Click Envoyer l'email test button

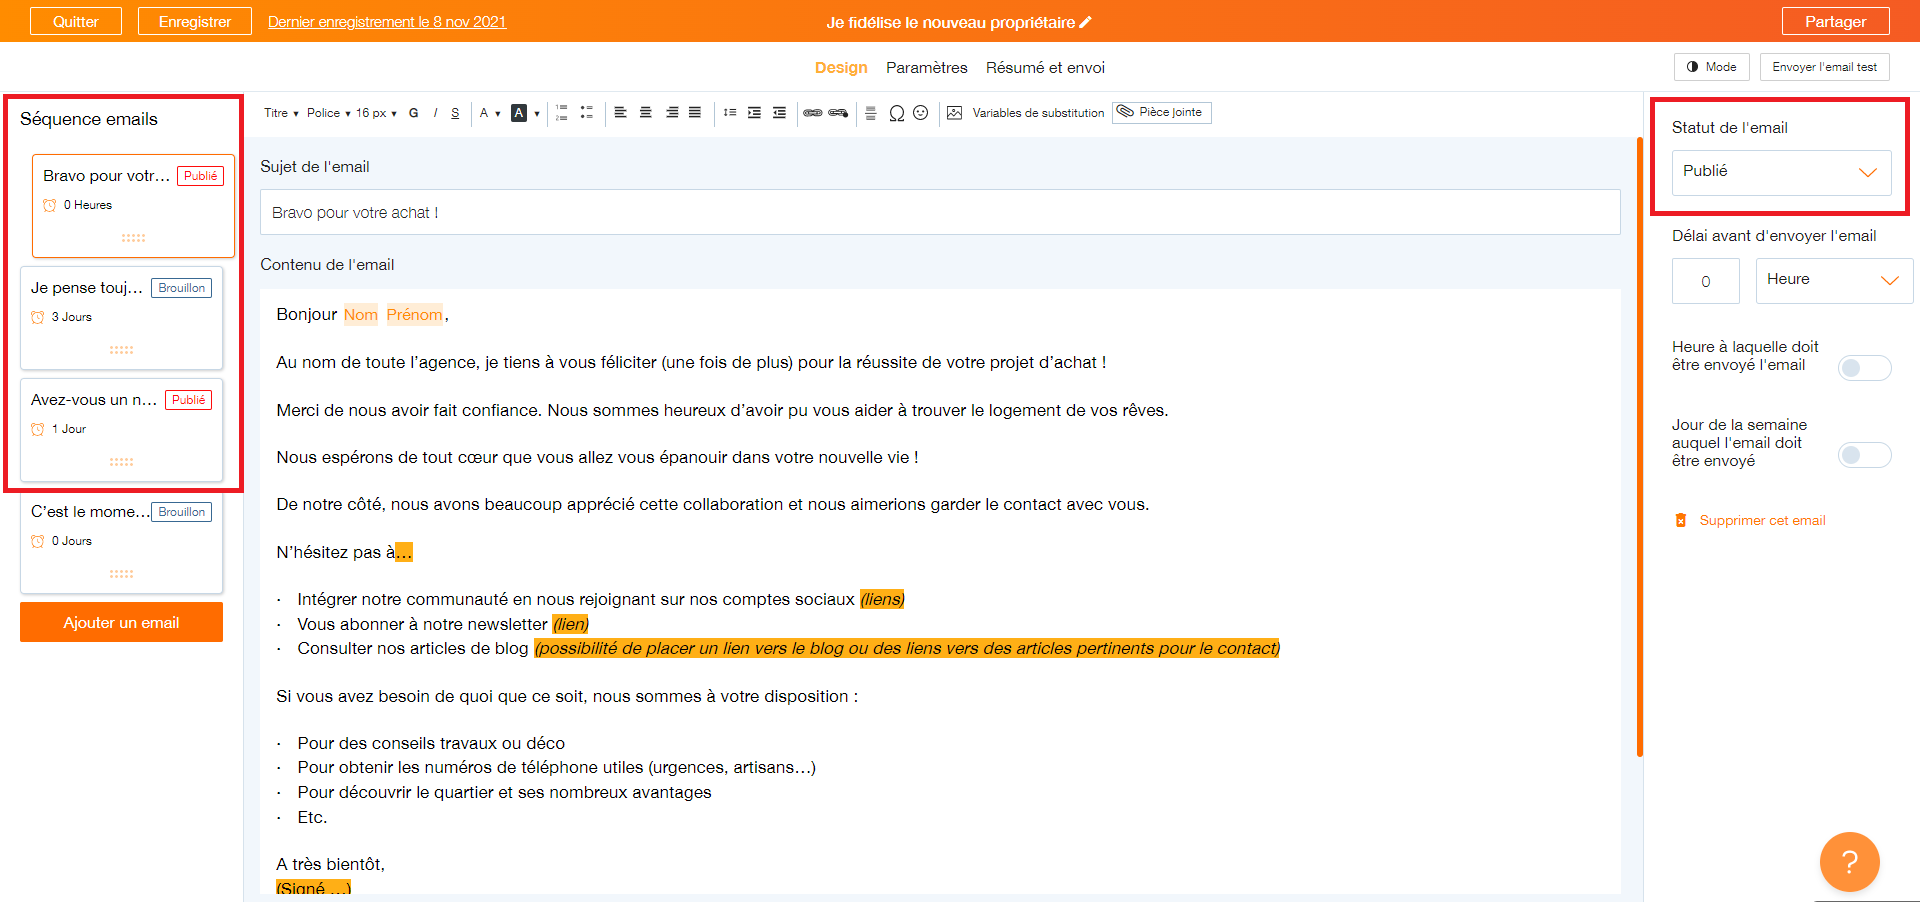point(1824,67)
